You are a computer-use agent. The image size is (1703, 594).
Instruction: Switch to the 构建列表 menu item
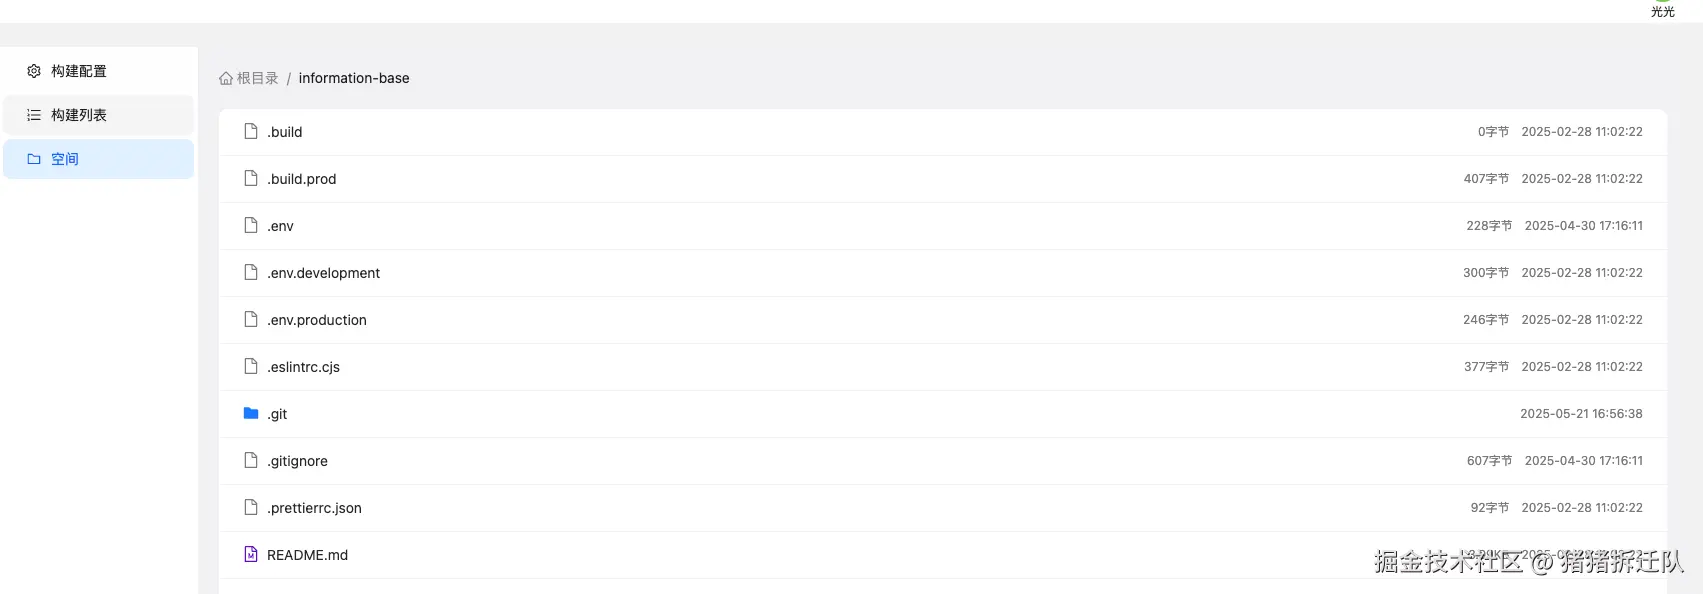(79, 115)
